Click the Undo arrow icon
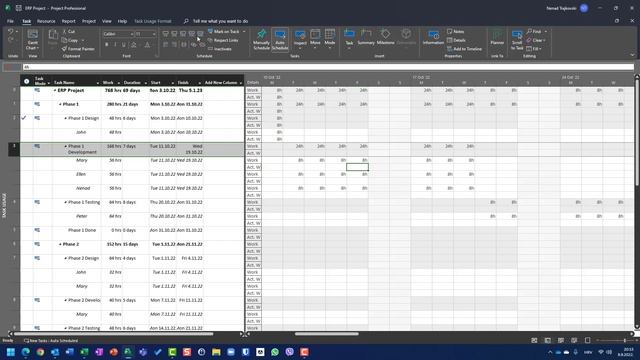The image size is (640, 360). pos(11,31)
